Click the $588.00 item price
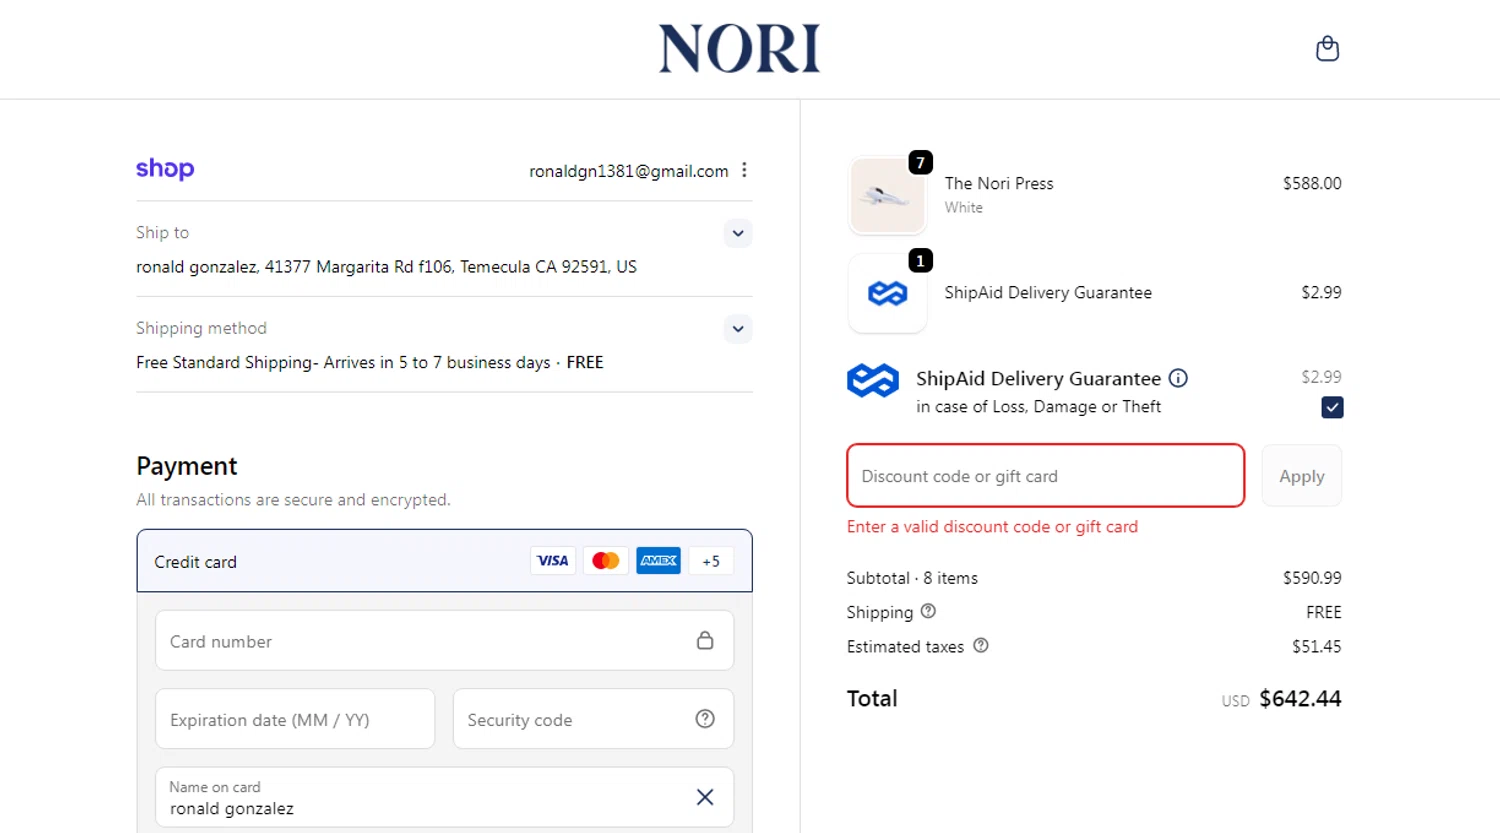Image resolution: width=1500 pixels, height=833 pixels. point(1312,183)
